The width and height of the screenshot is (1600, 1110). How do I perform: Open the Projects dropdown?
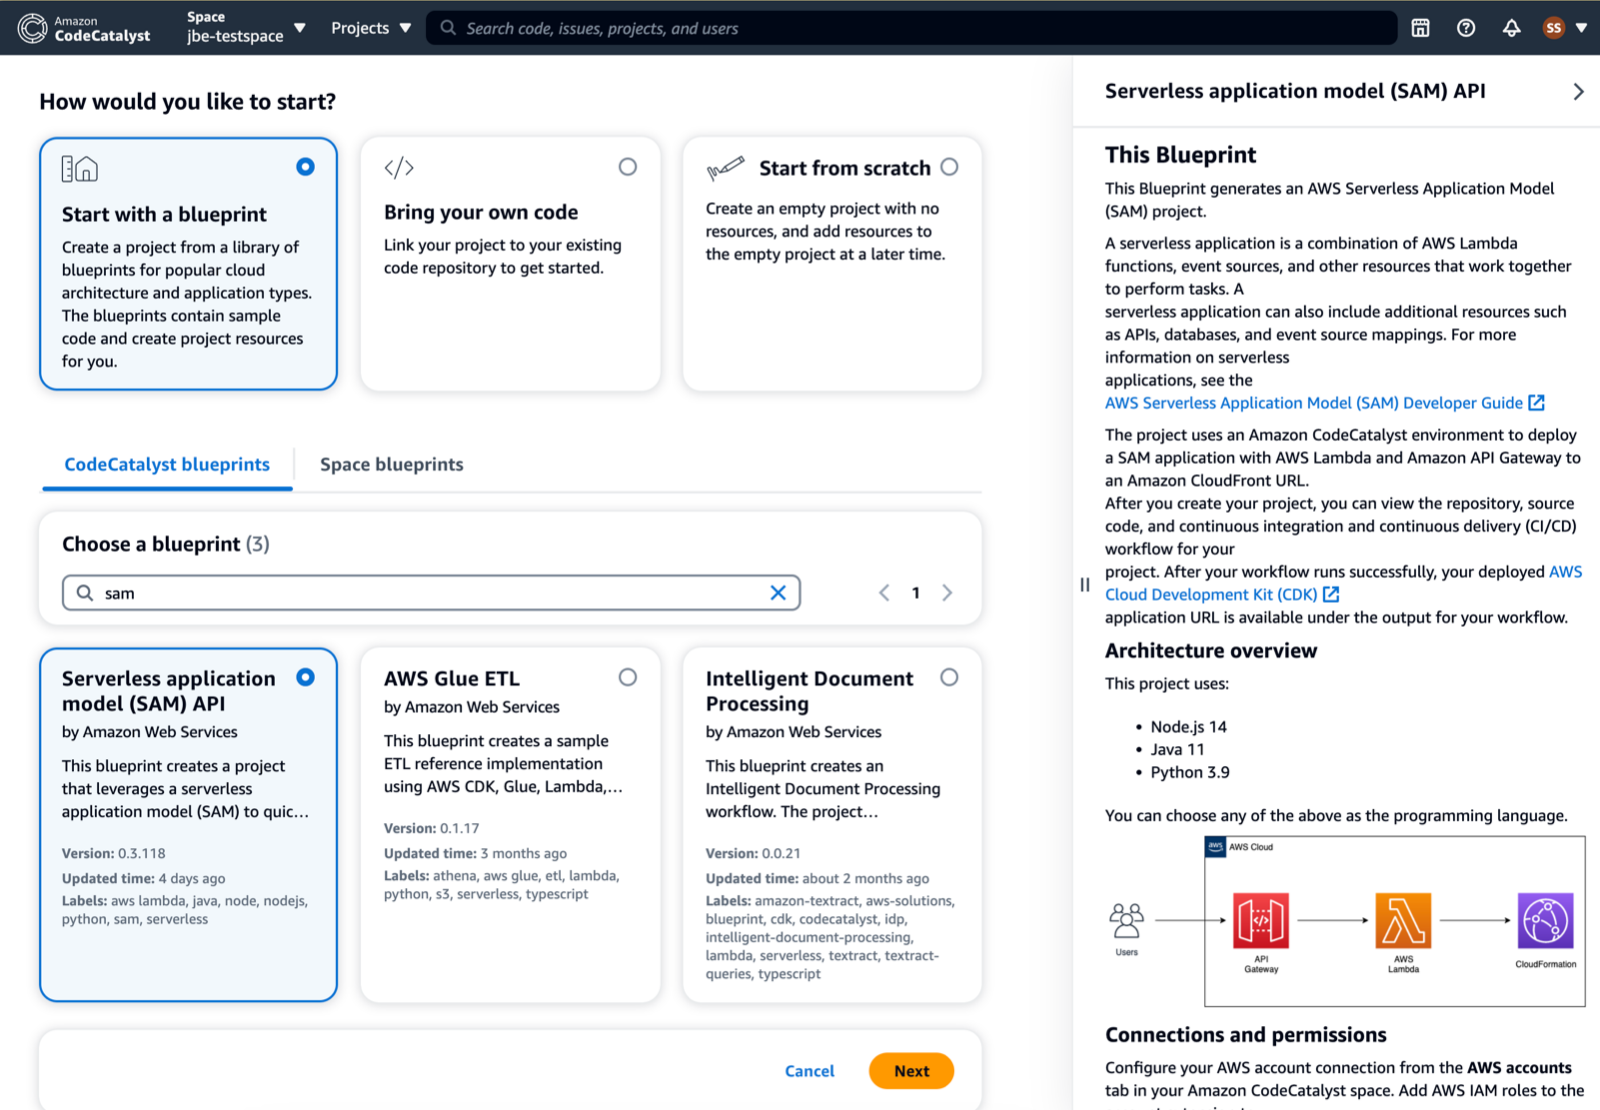[370, 28]
